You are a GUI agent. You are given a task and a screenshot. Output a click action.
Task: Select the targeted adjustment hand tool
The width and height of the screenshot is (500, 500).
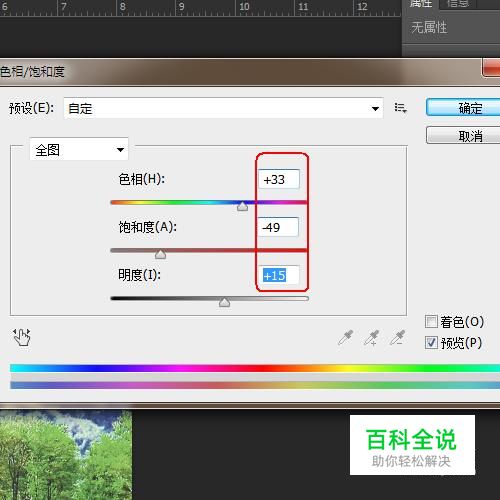pos(22,337)
